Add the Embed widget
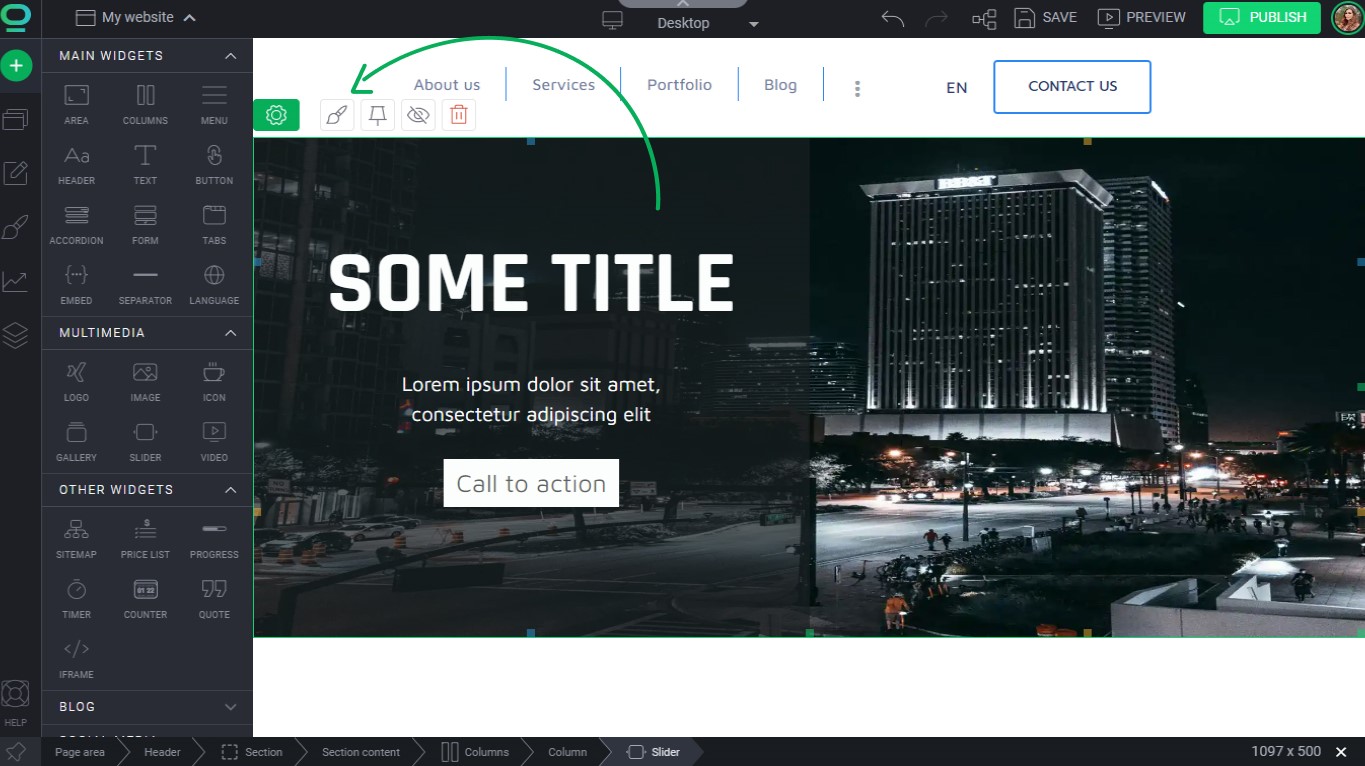Image resolution: width=1365 pixels, height=766 pixels. point(76,284)
